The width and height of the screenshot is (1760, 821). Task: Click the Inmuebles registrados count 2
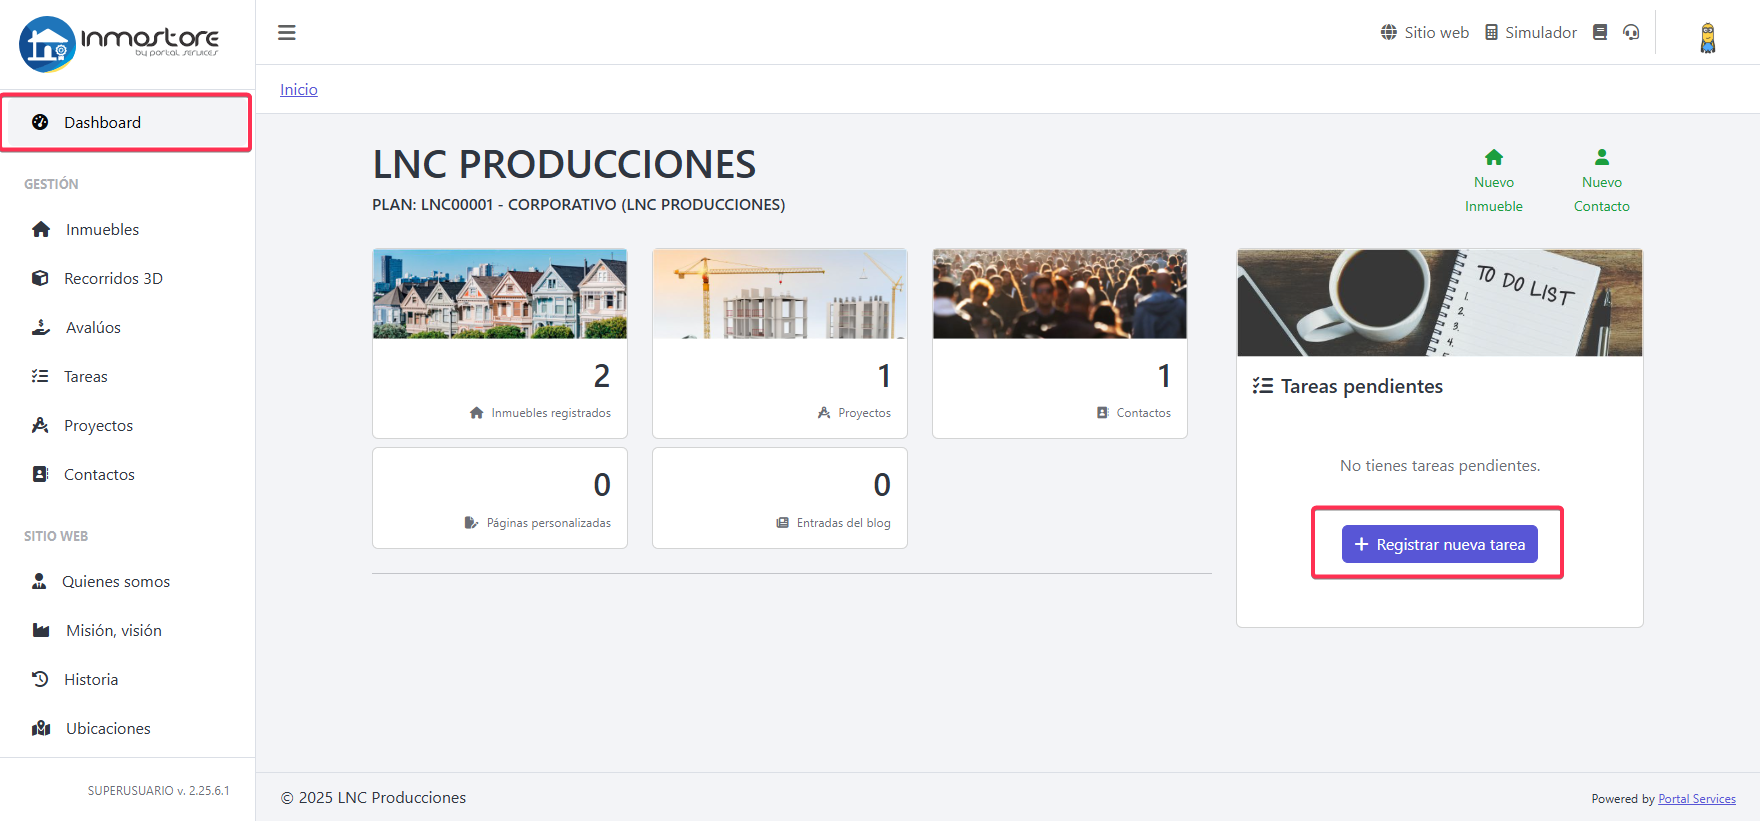point(601,376)
